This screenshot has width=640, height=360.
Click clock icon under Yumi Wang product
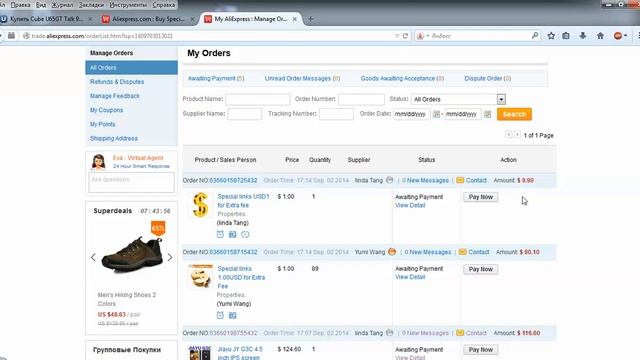220,315
